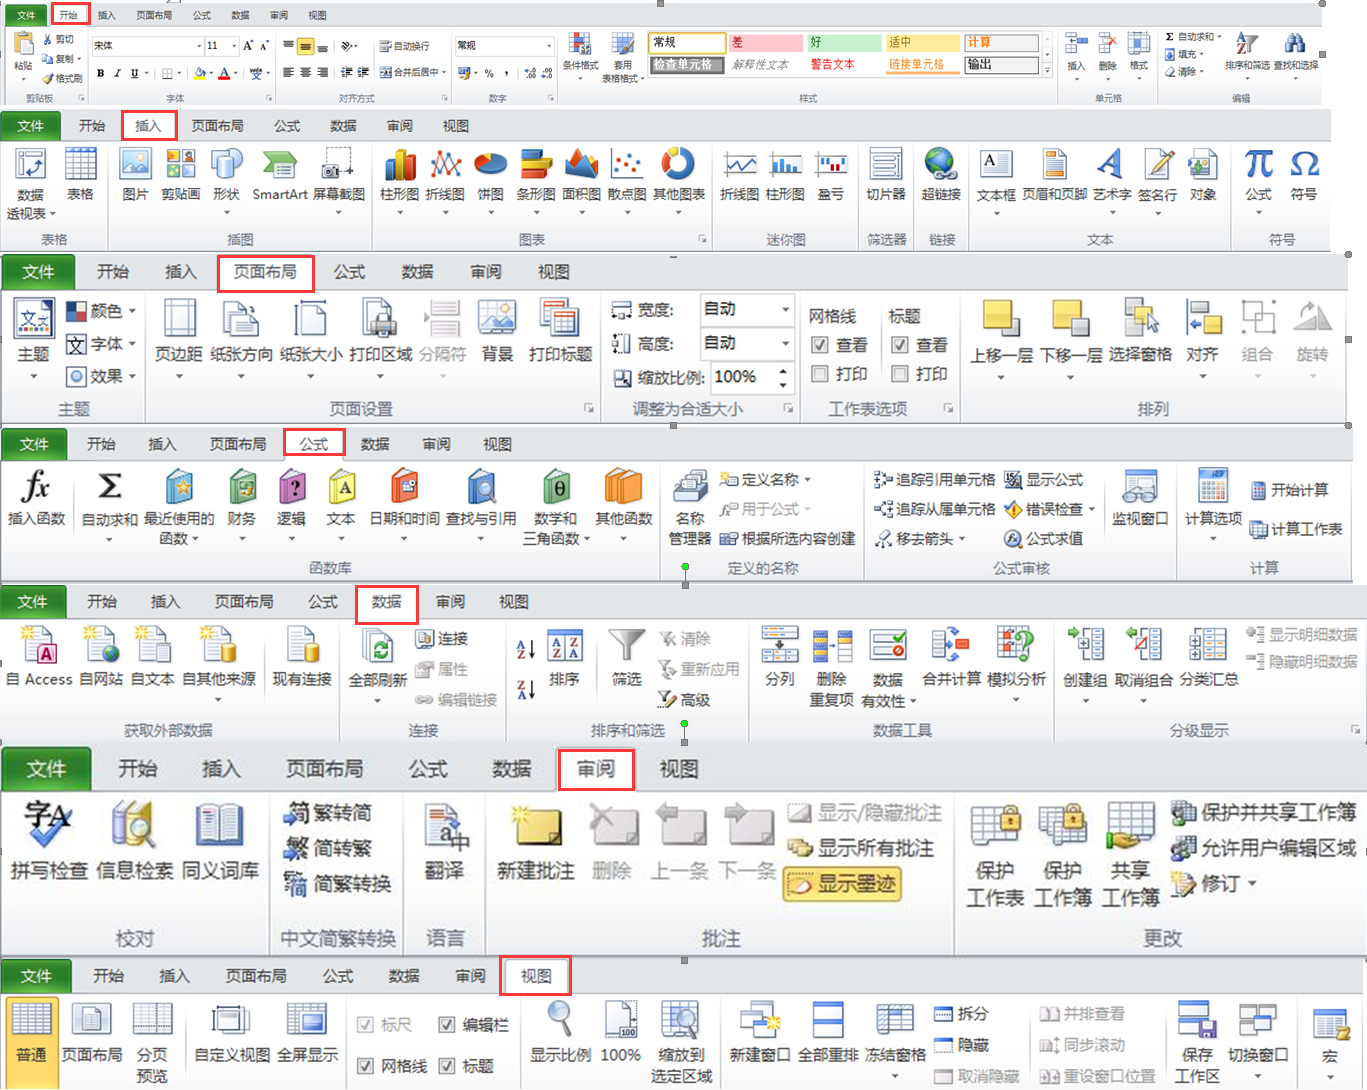
Task: Apply the 好 green cell style
Action: [844, 43]
